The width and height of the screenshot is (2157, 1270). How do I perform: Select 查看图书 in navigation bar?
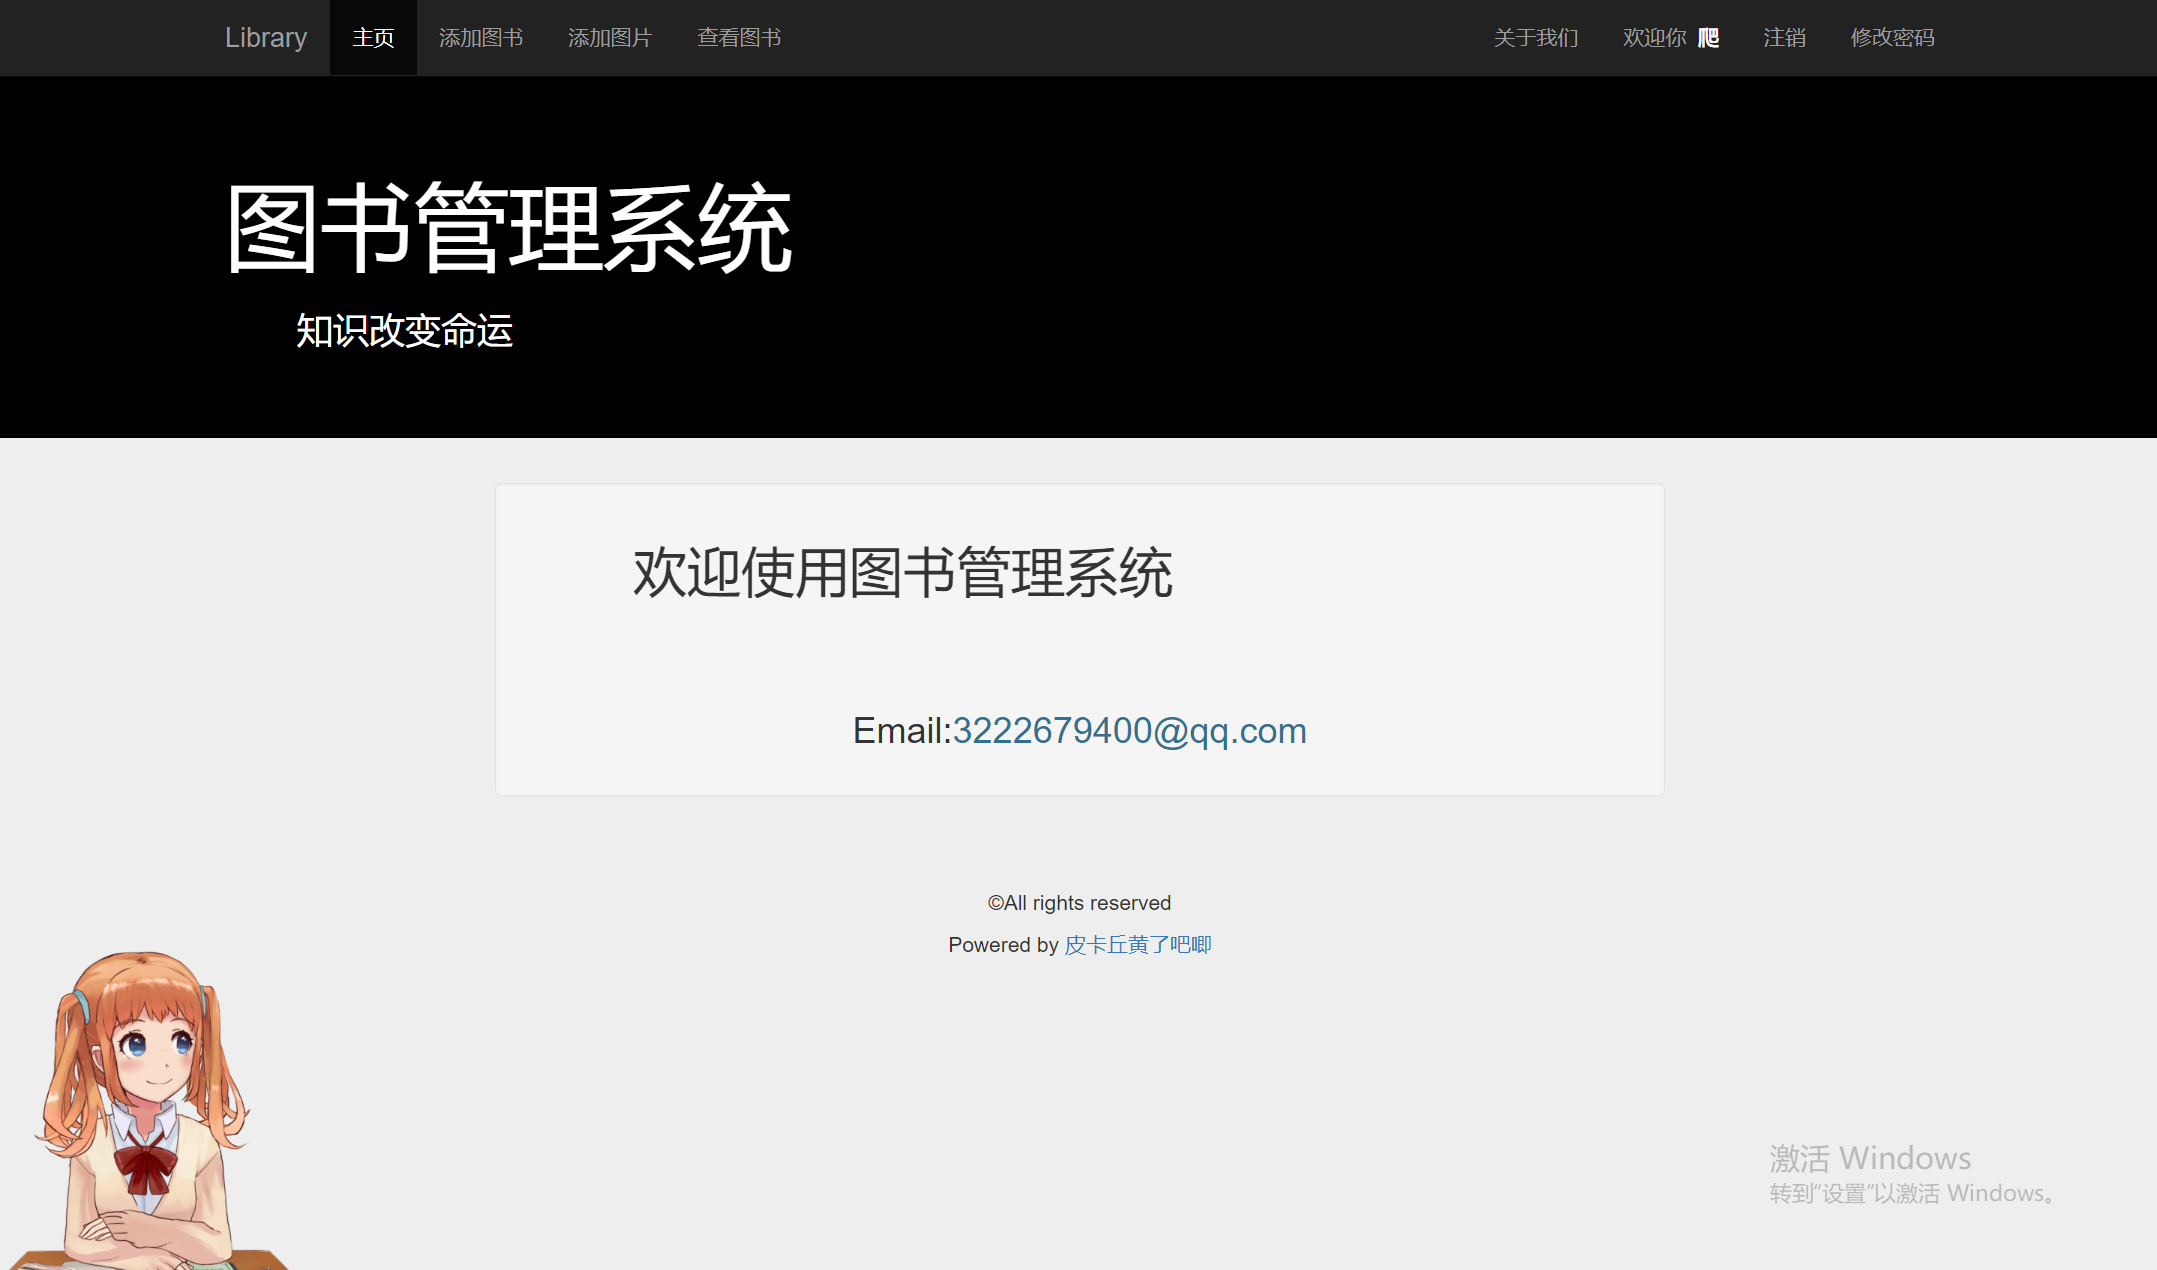(739, 38)
